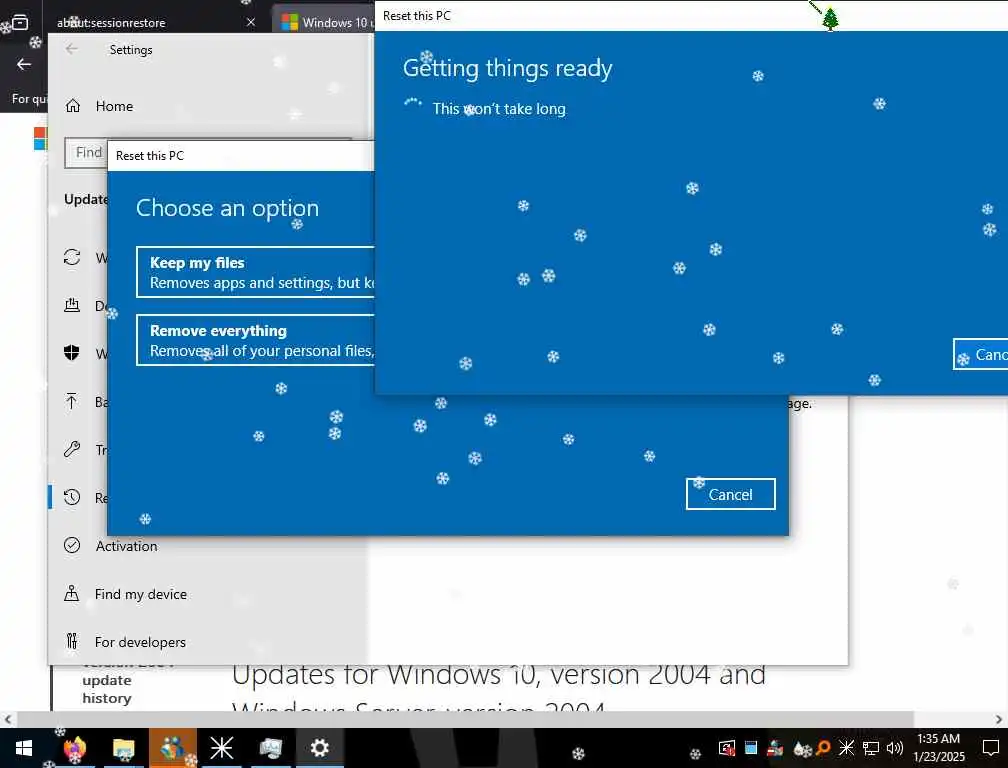
Task: Open the Settings gear in the taskbar
Action: click(320, 748)
